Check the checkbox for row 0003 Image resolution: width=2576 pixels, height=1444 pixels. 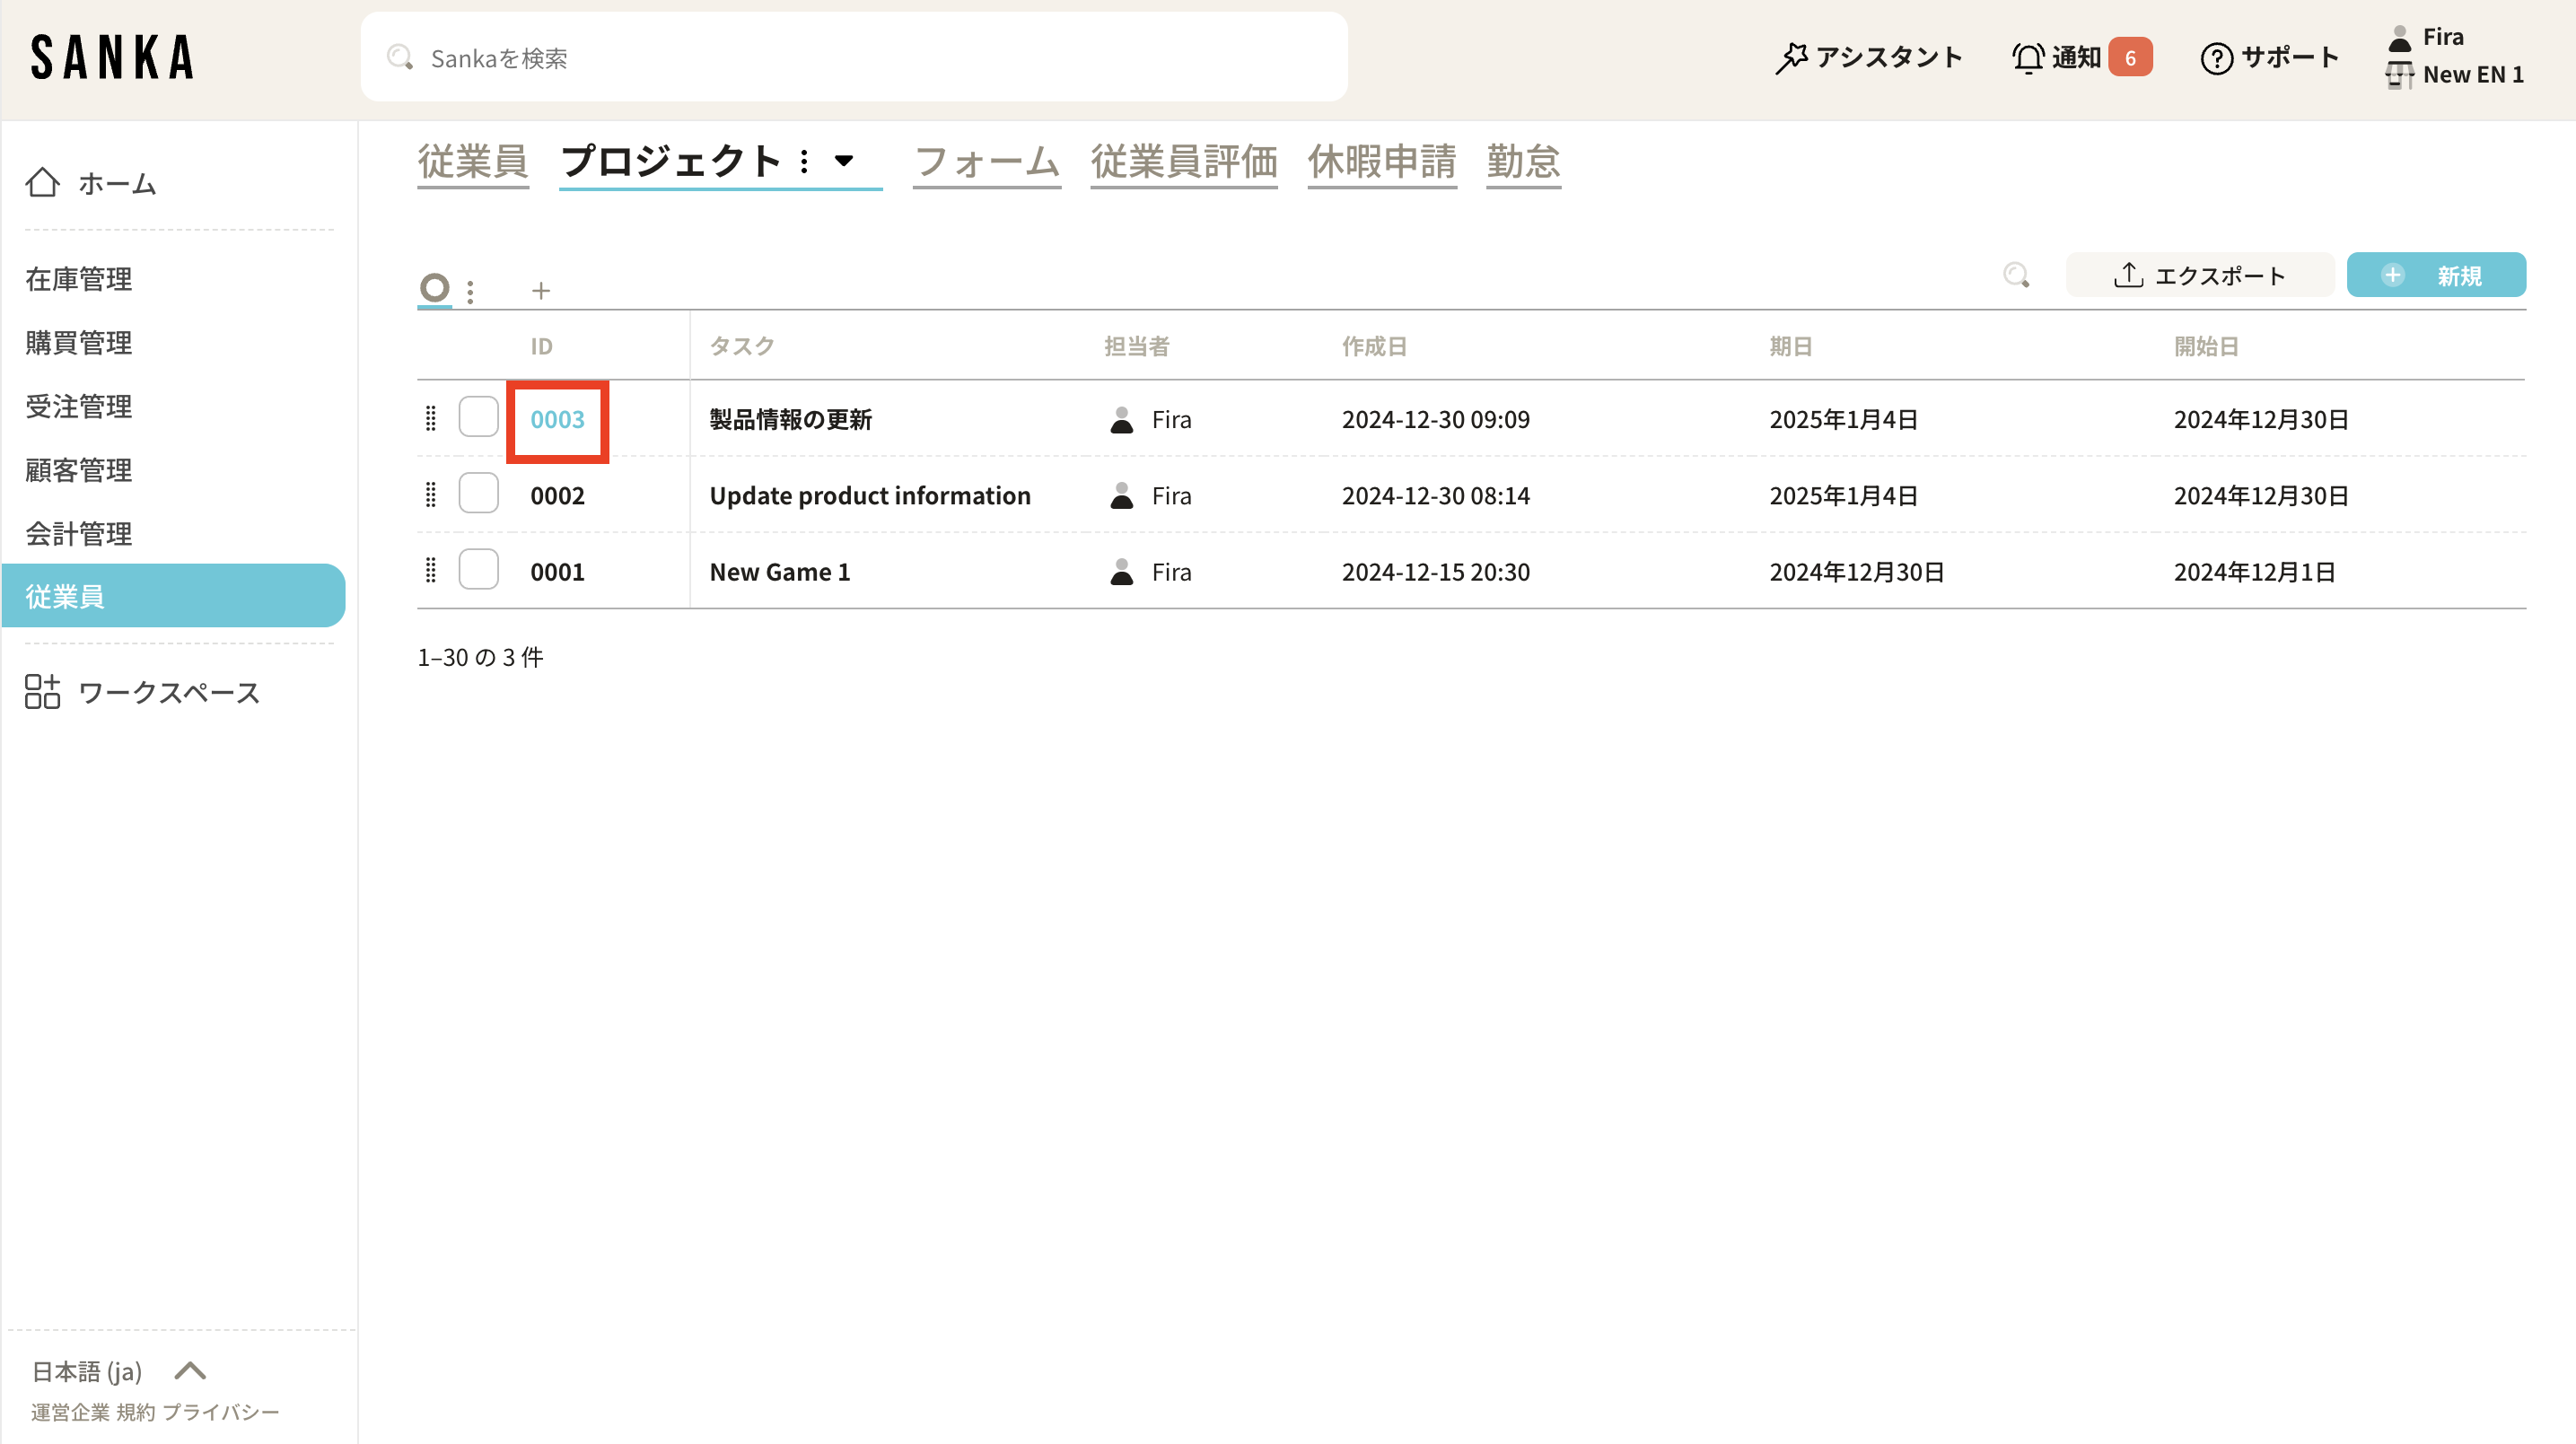[478, 418]
